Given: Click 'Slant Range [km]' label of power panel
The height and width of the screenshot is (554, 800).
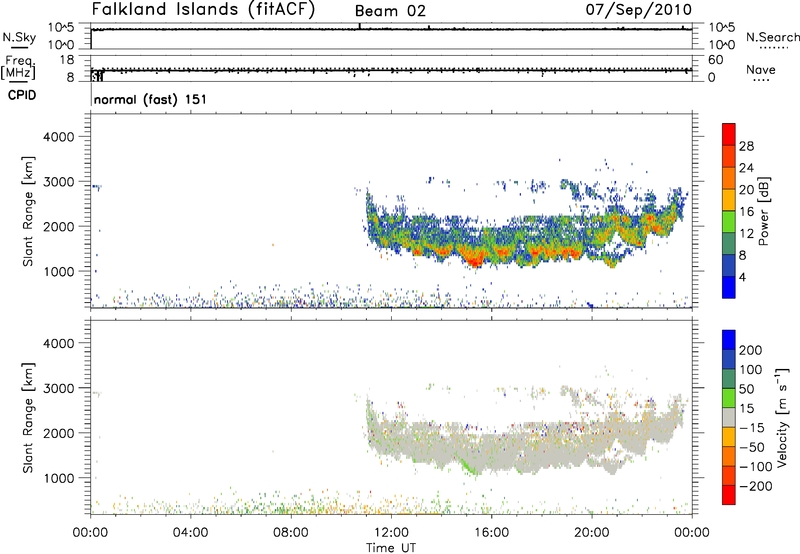Looking at the screenshot, I should (28, 211).
